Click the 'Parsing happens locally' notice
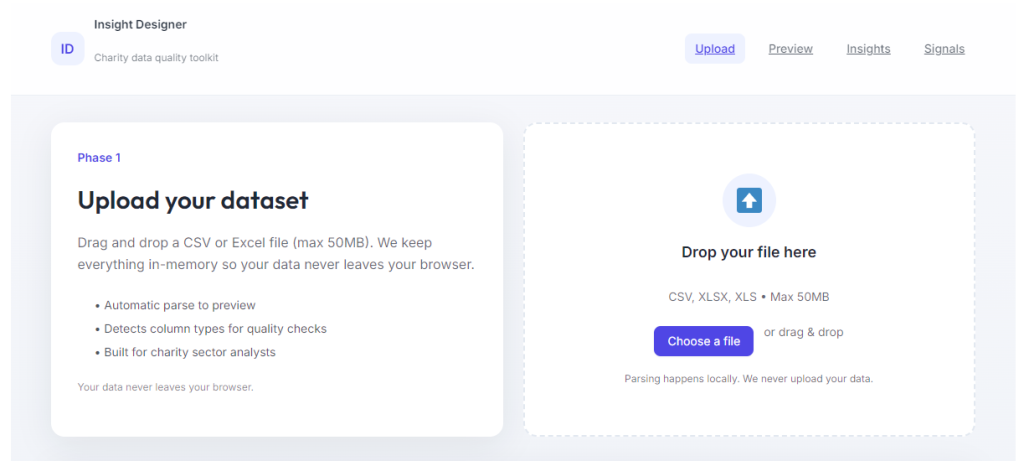The image size is (1024, 461). pos(748,379)
